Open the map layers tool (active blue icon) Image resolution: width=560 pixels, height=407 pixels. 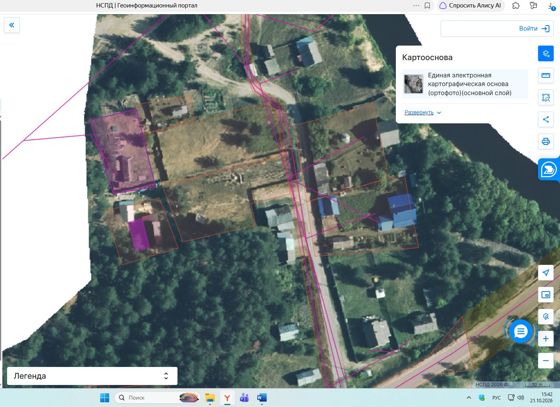[x=545, y=54]
